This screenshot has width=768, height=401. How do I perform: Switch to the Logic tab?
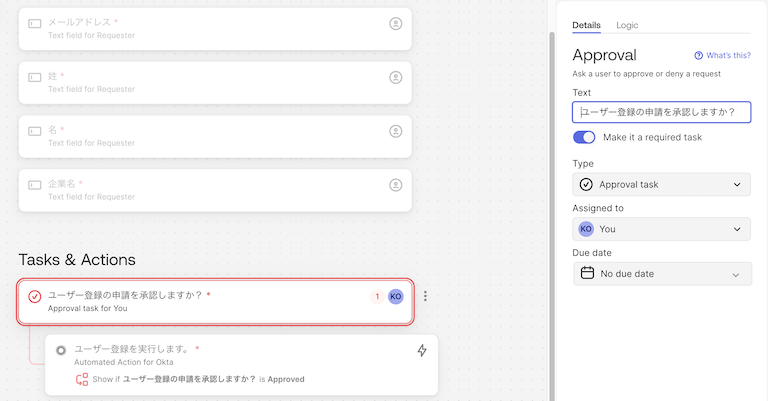[x=627, y=25]
